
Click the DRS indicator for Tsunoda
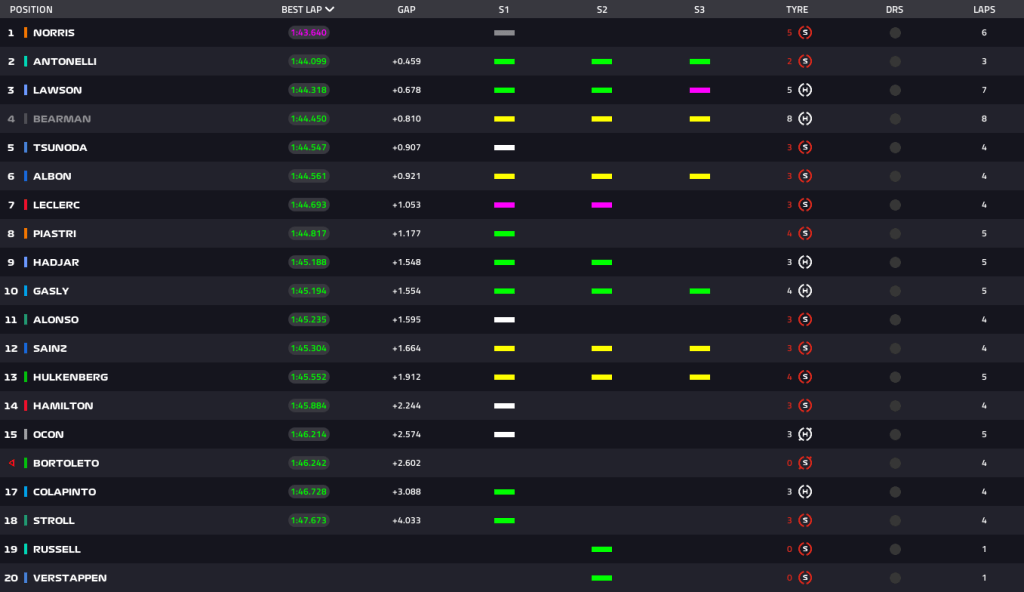895,148
